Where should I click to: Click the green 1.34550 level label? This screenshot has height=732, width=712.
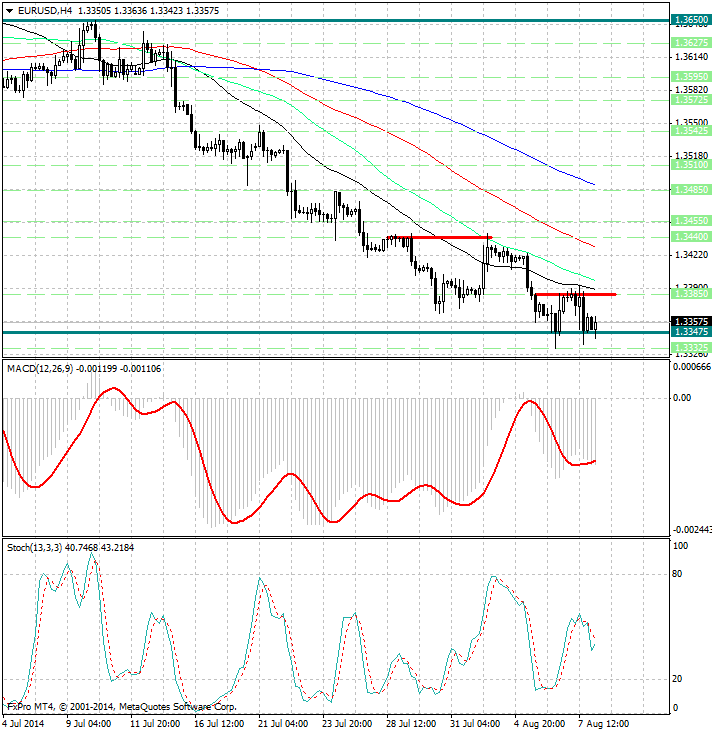pos(691,220)
